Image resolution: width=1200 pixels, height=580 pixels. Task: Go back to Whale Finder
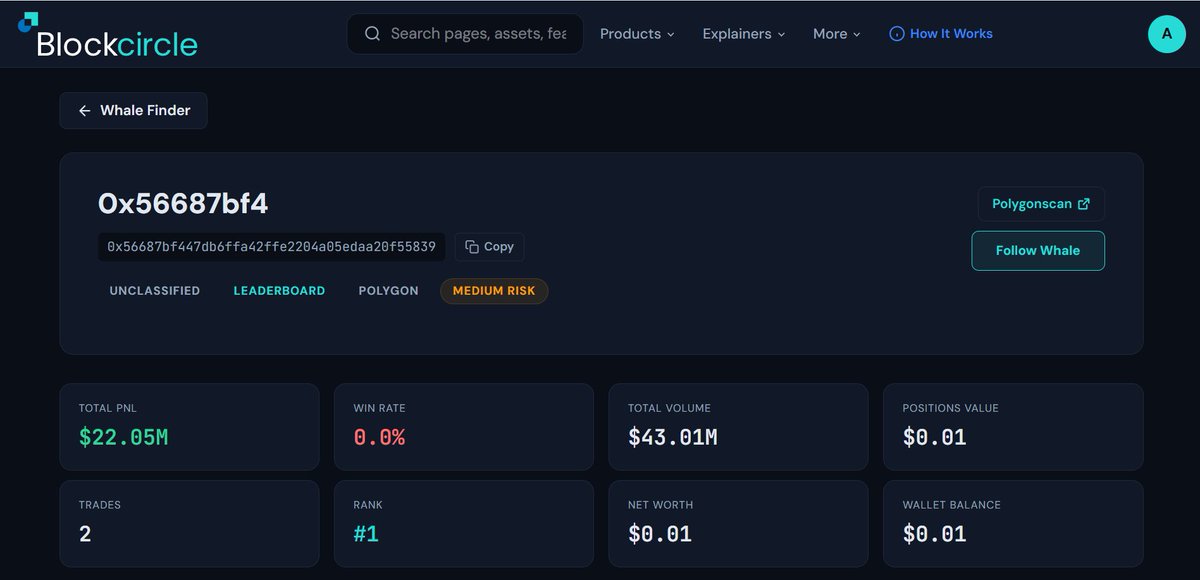(x=133, y=111)
